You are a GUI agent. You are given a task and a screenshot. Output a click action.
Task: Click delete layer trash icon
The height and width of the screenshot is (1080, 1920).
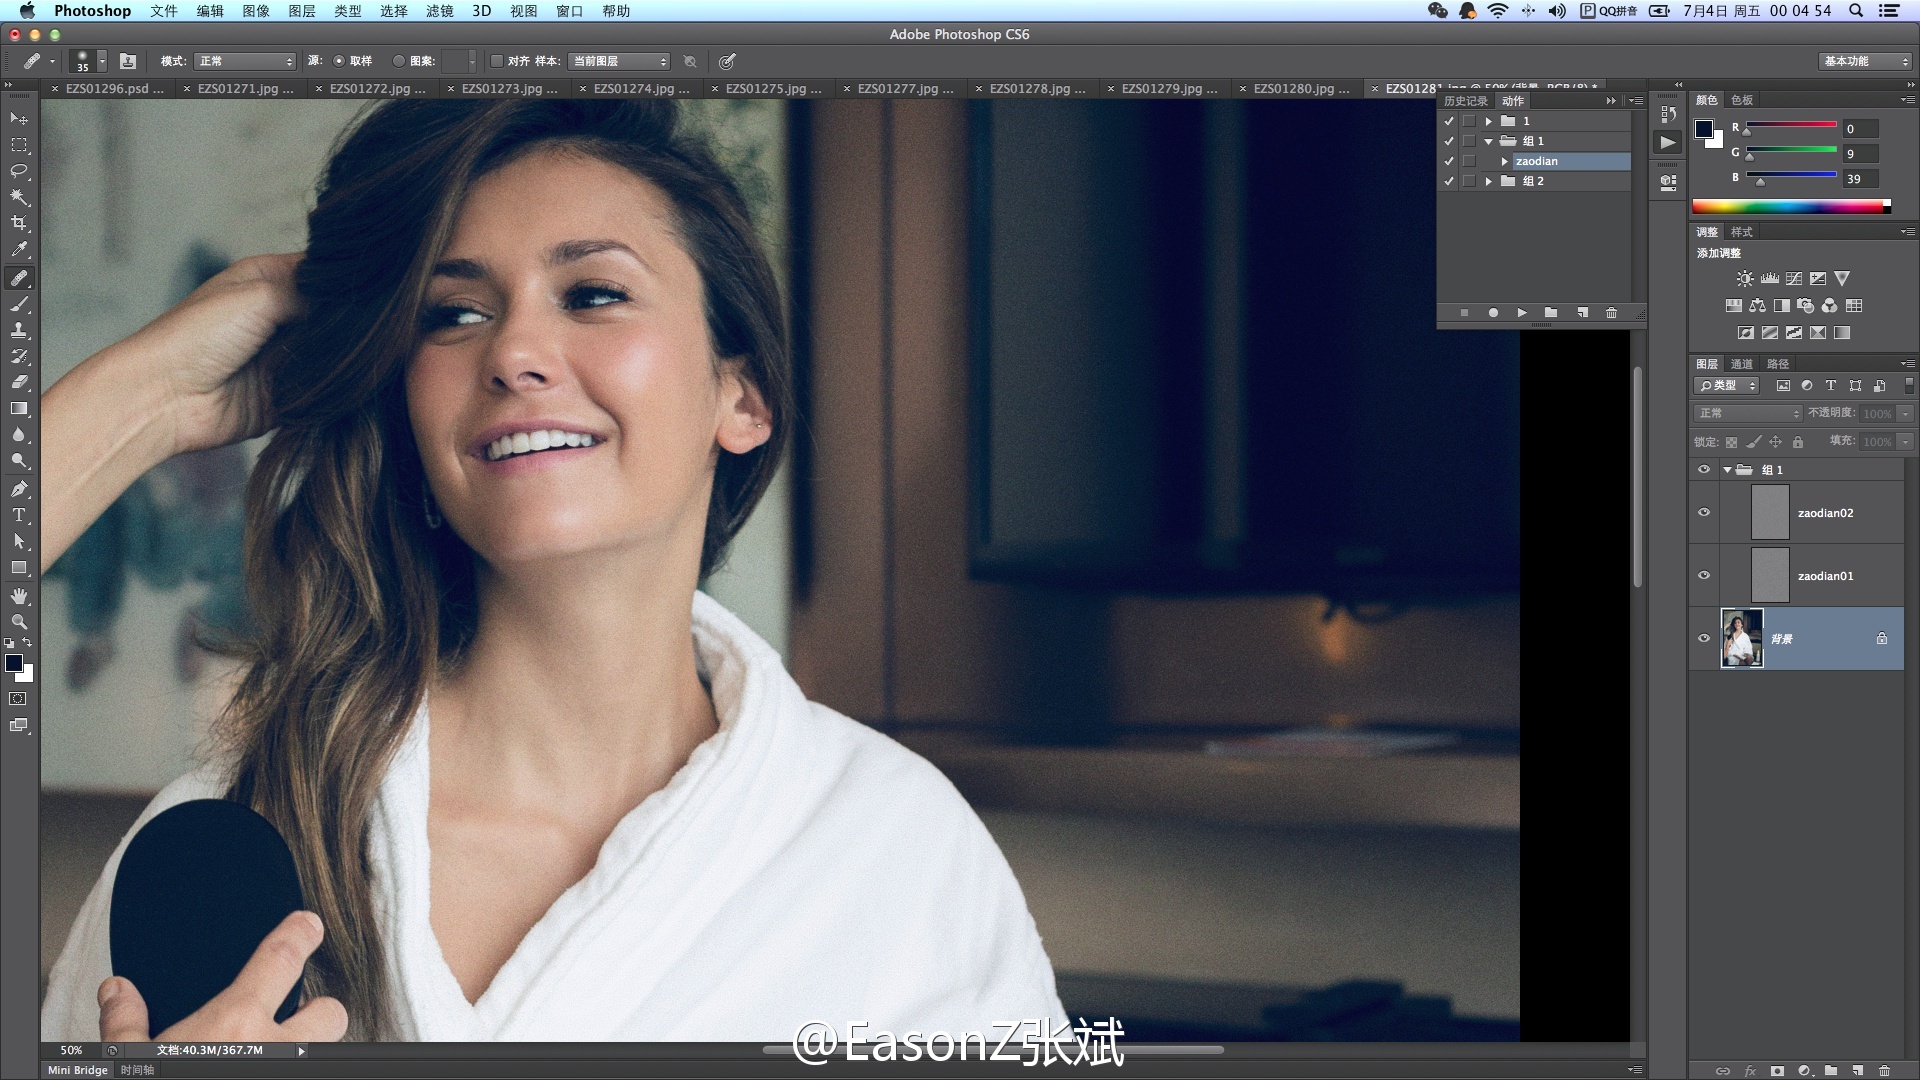click(x=1884, y=1070)
